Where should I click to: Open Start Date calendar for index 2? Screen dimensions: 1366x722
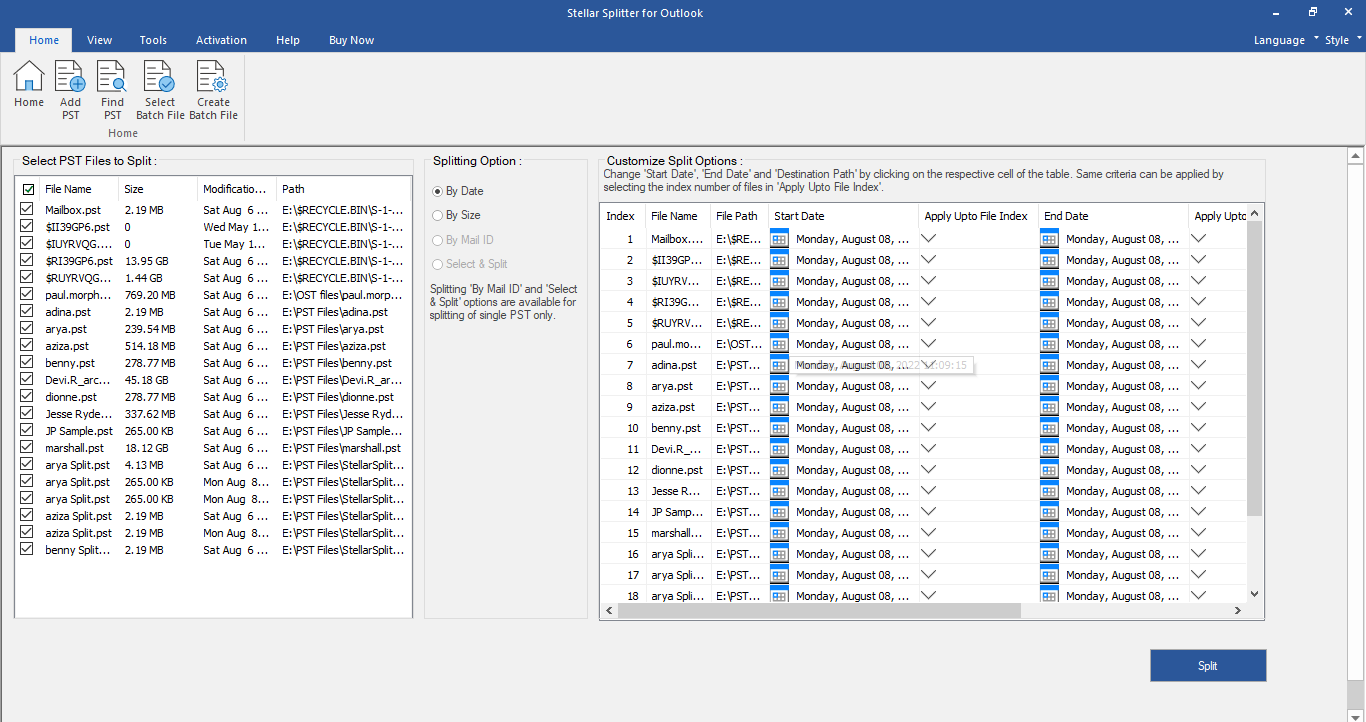click(x=780, y=260)
